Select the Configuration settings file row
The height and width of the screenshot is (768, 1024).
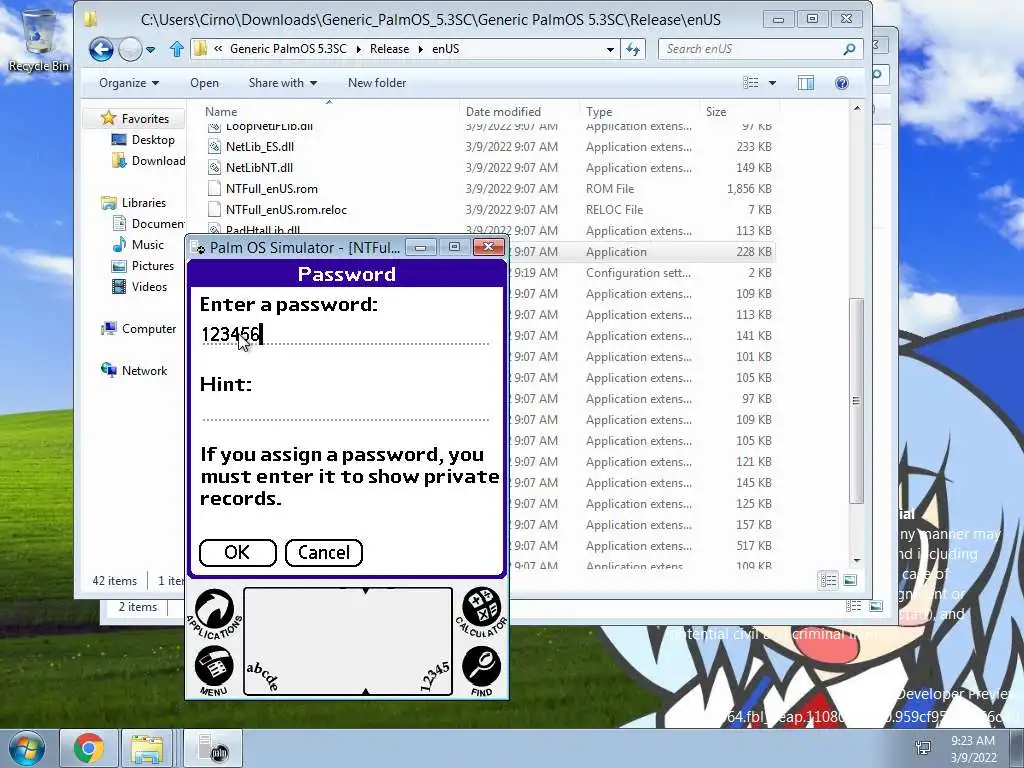pos(643,273)
